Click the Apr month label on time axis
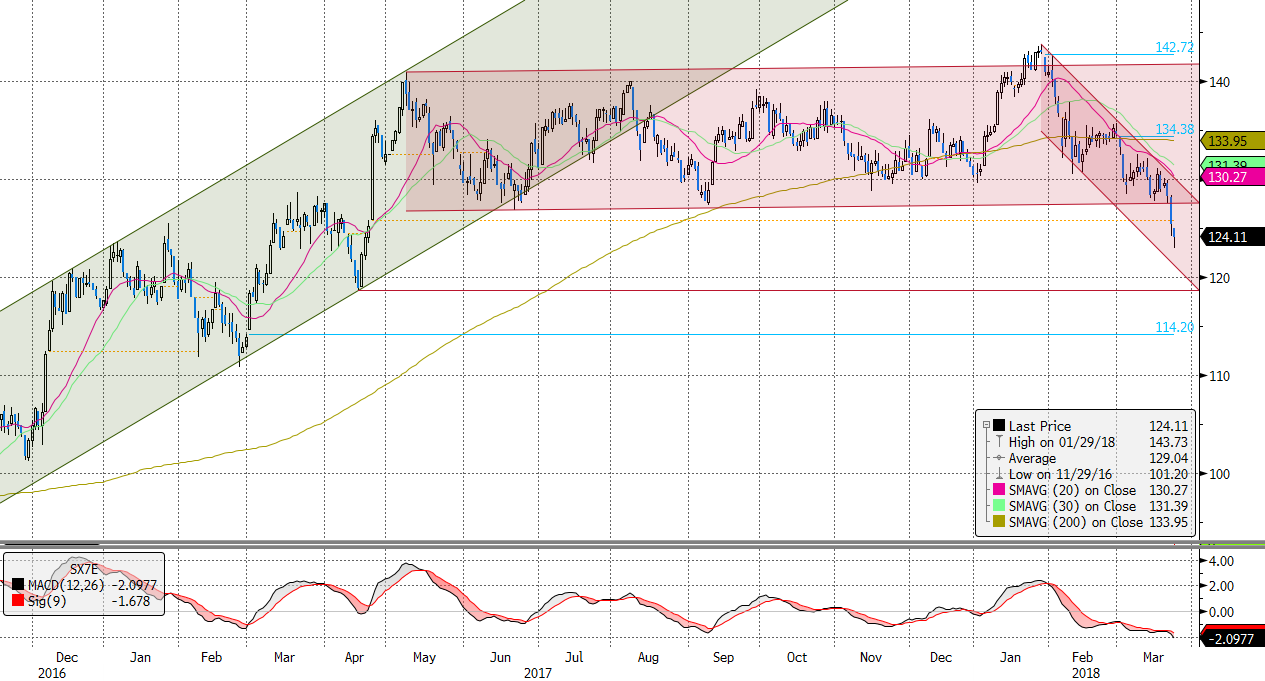 click(x=355, y=658)
